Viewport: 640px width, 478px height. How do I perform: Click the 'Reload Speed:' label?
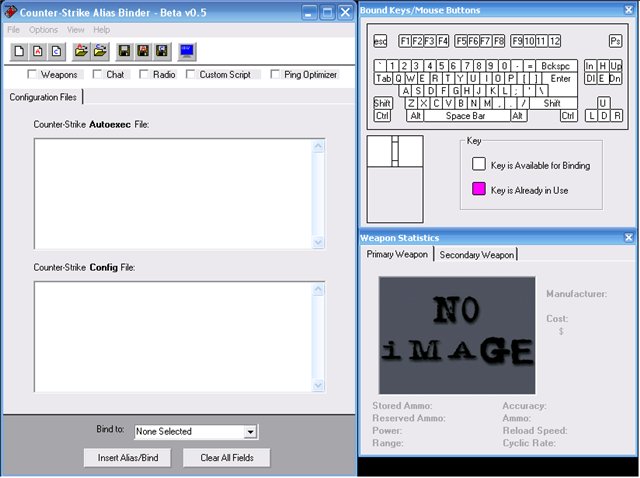pyautogui.click(x=535, y=431)
